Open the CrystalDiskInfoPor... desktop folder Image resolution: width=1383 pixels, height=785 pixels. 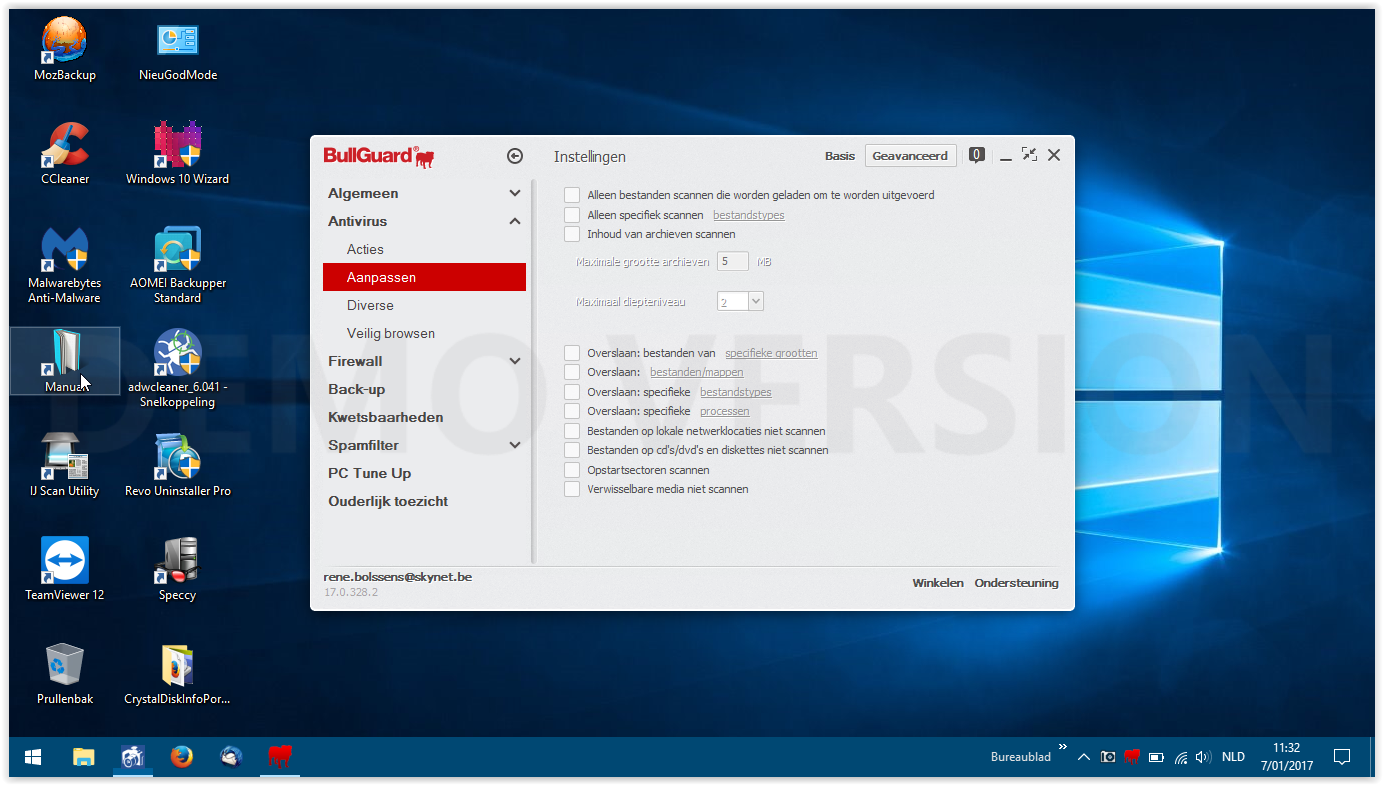point(178,674)
